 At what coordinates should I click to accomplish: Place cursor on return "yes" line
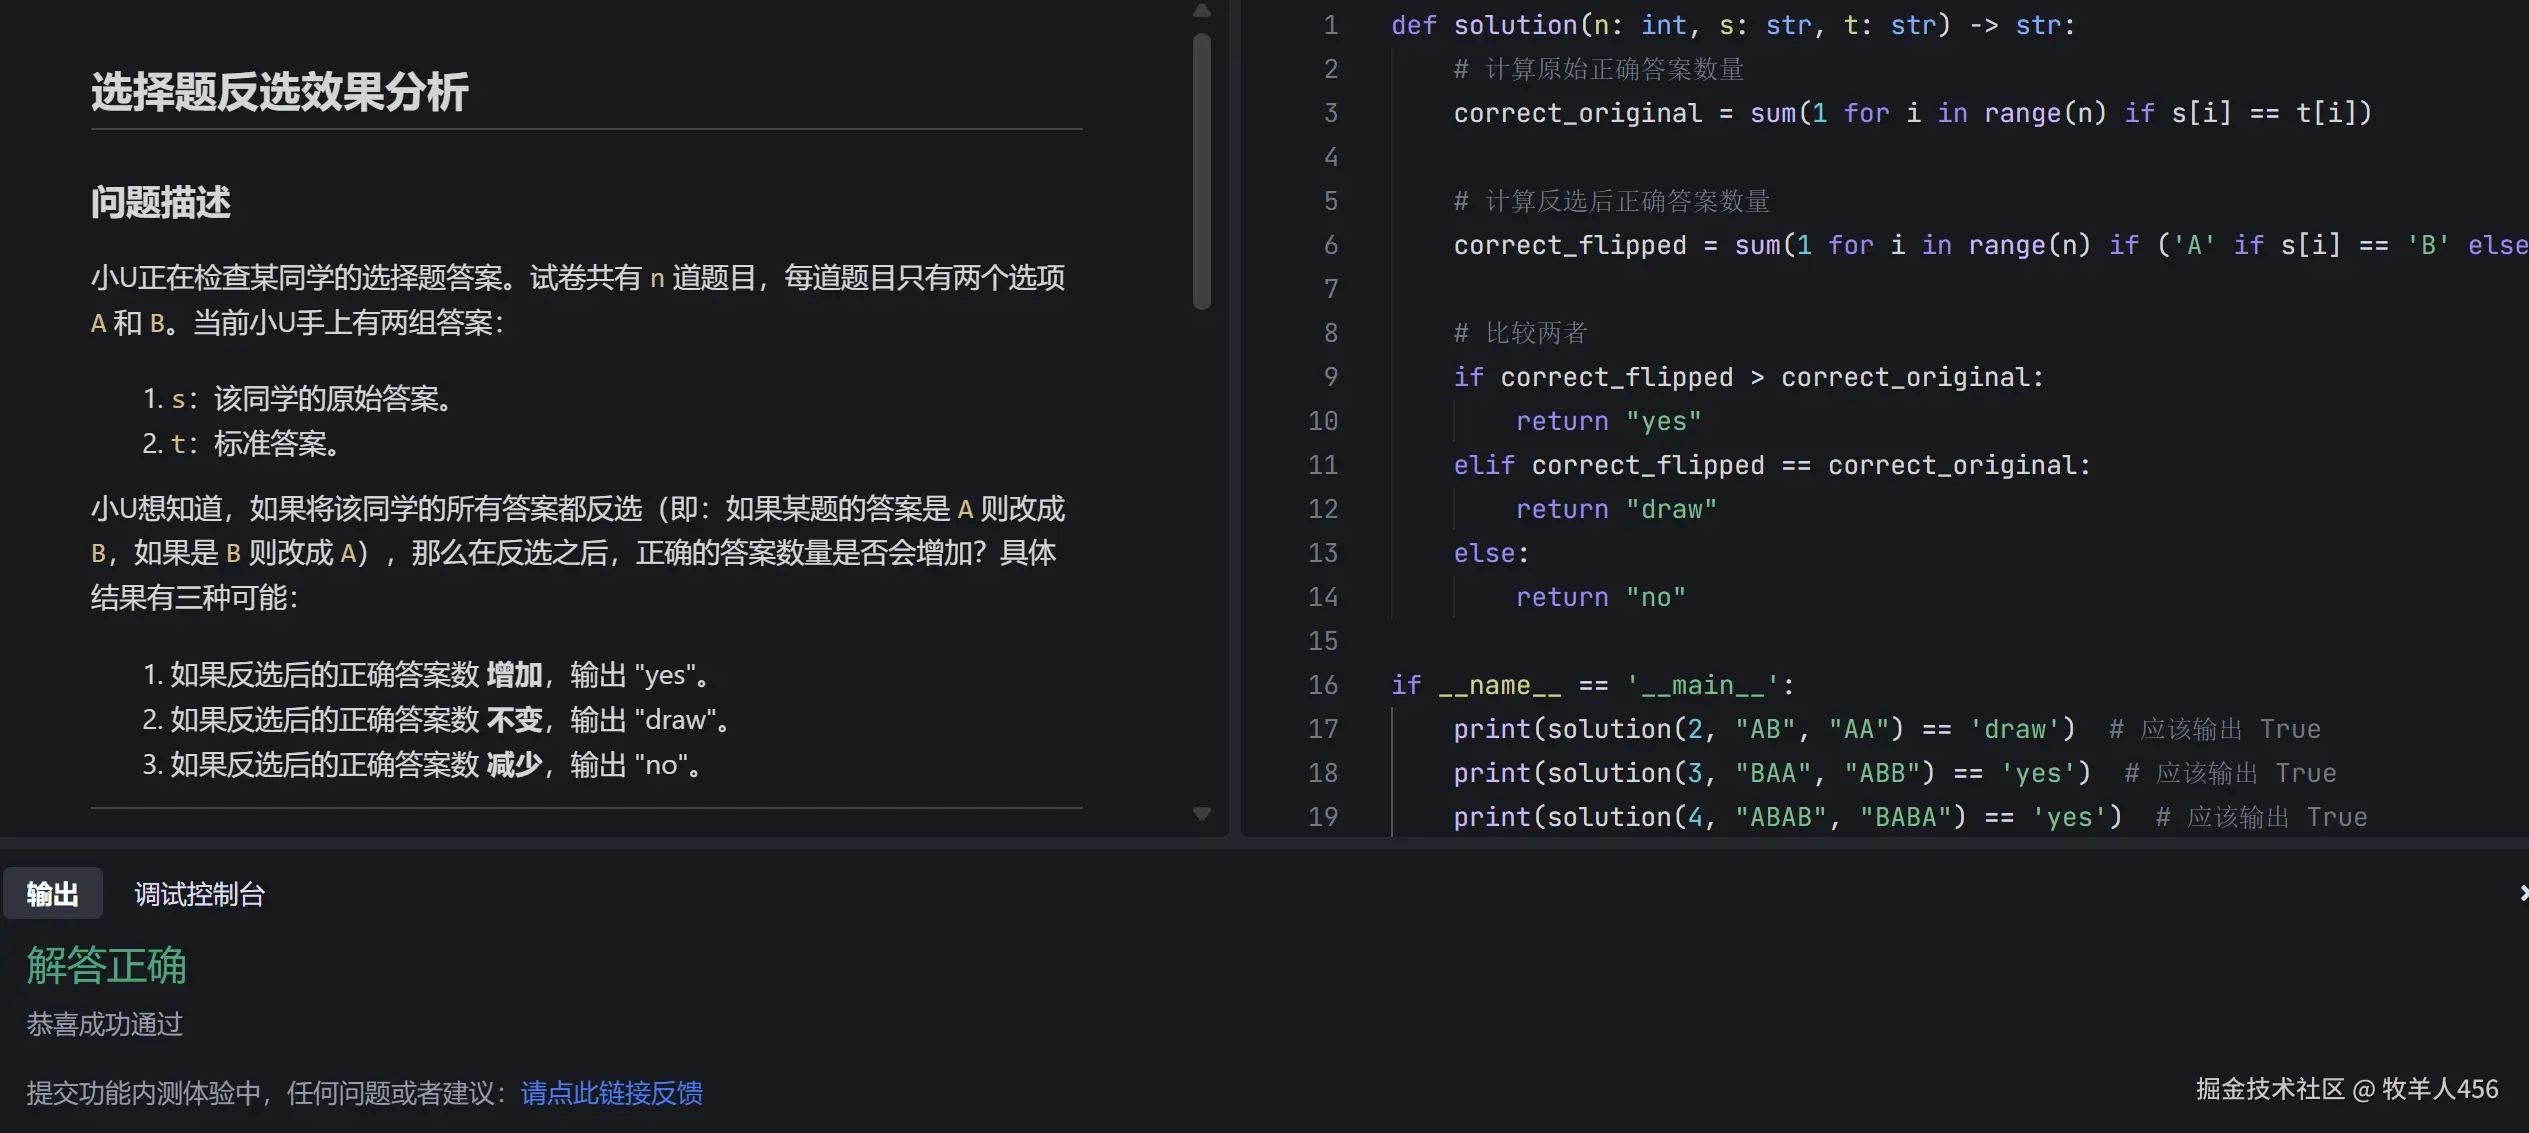pyautogui.click(x=1607, y=421)
